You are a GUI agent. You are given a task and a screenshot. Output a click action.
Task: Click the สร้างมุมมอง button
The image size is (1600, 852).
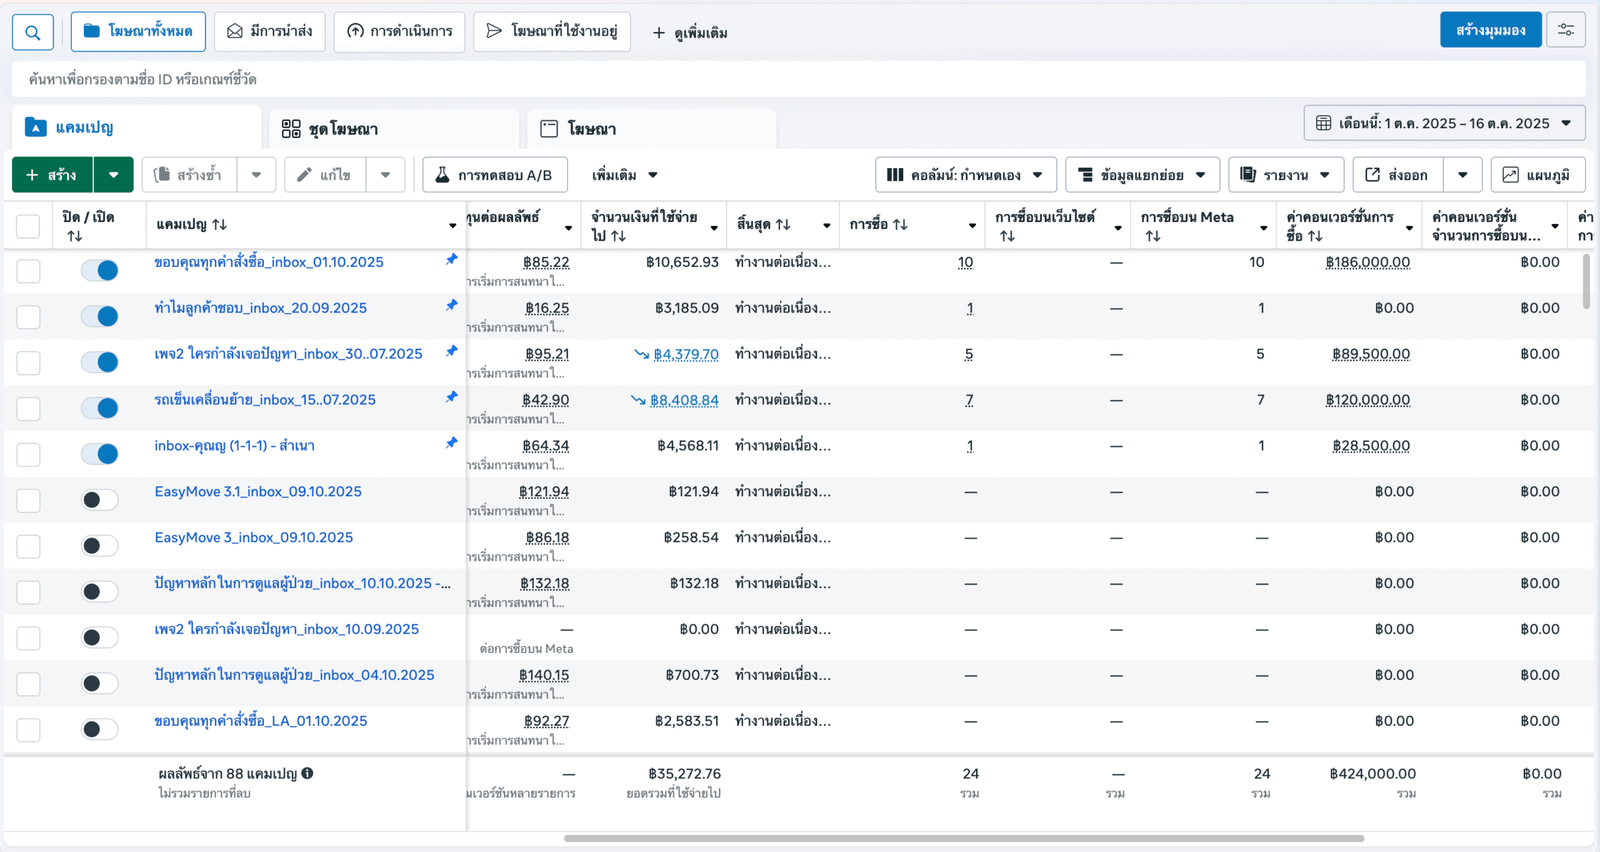[x=1490, y=31]
